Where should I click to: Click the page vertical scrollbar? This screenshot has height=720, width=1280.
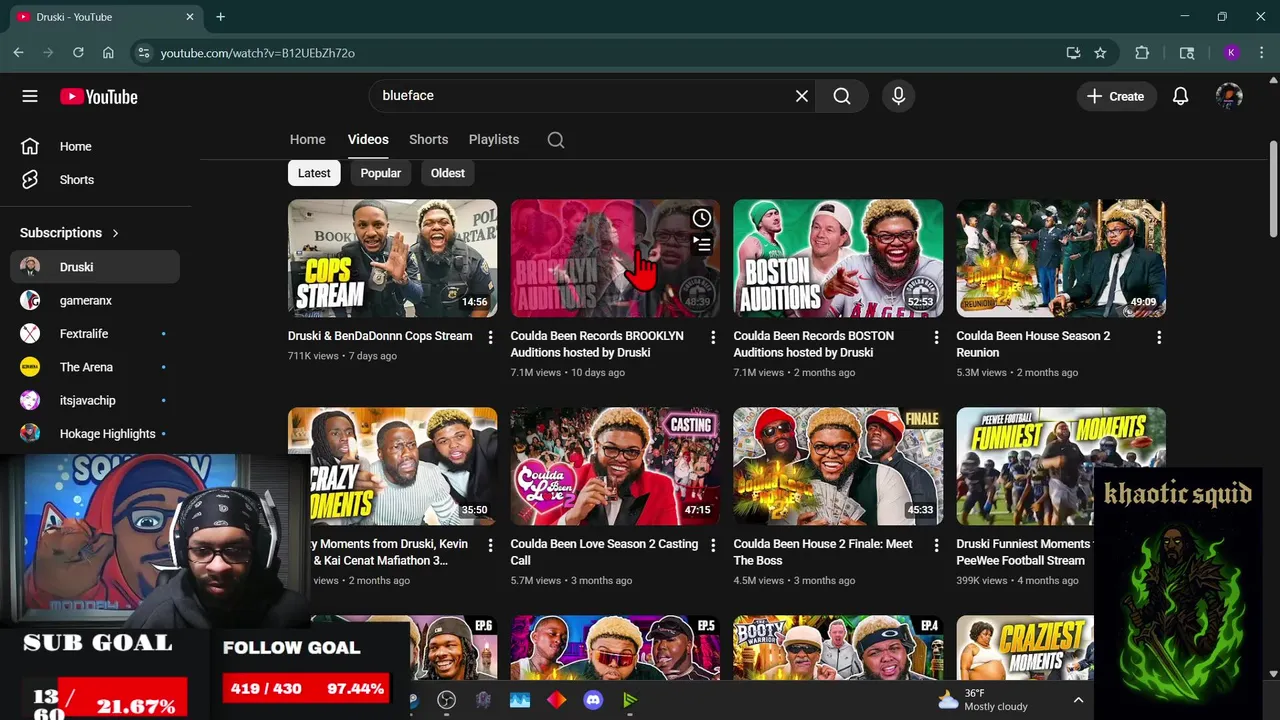(x=1273, y=190)
